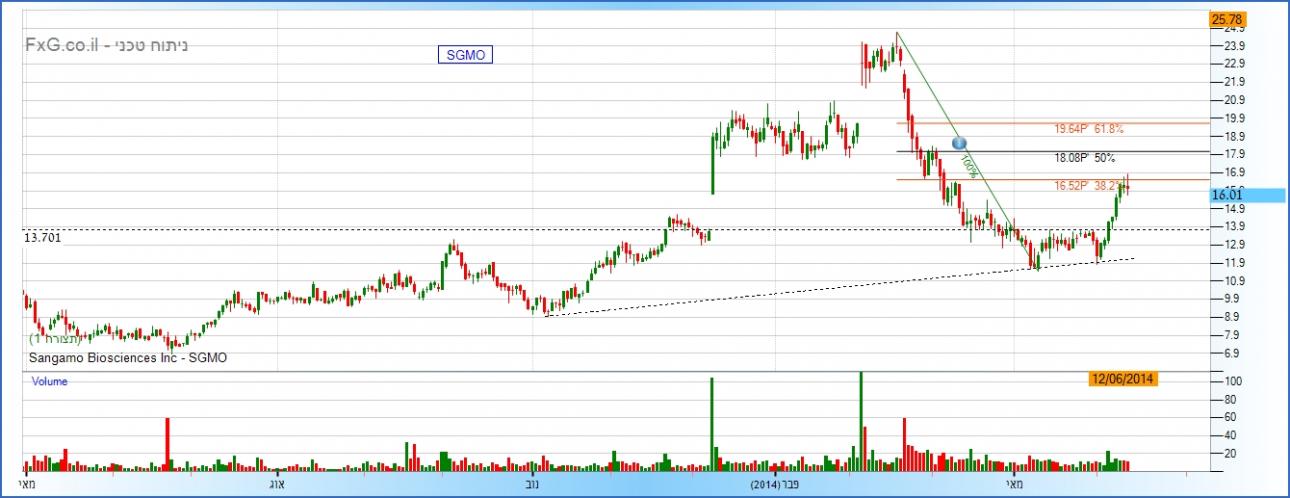Click the SGMO ticker label box

[465, 55]
